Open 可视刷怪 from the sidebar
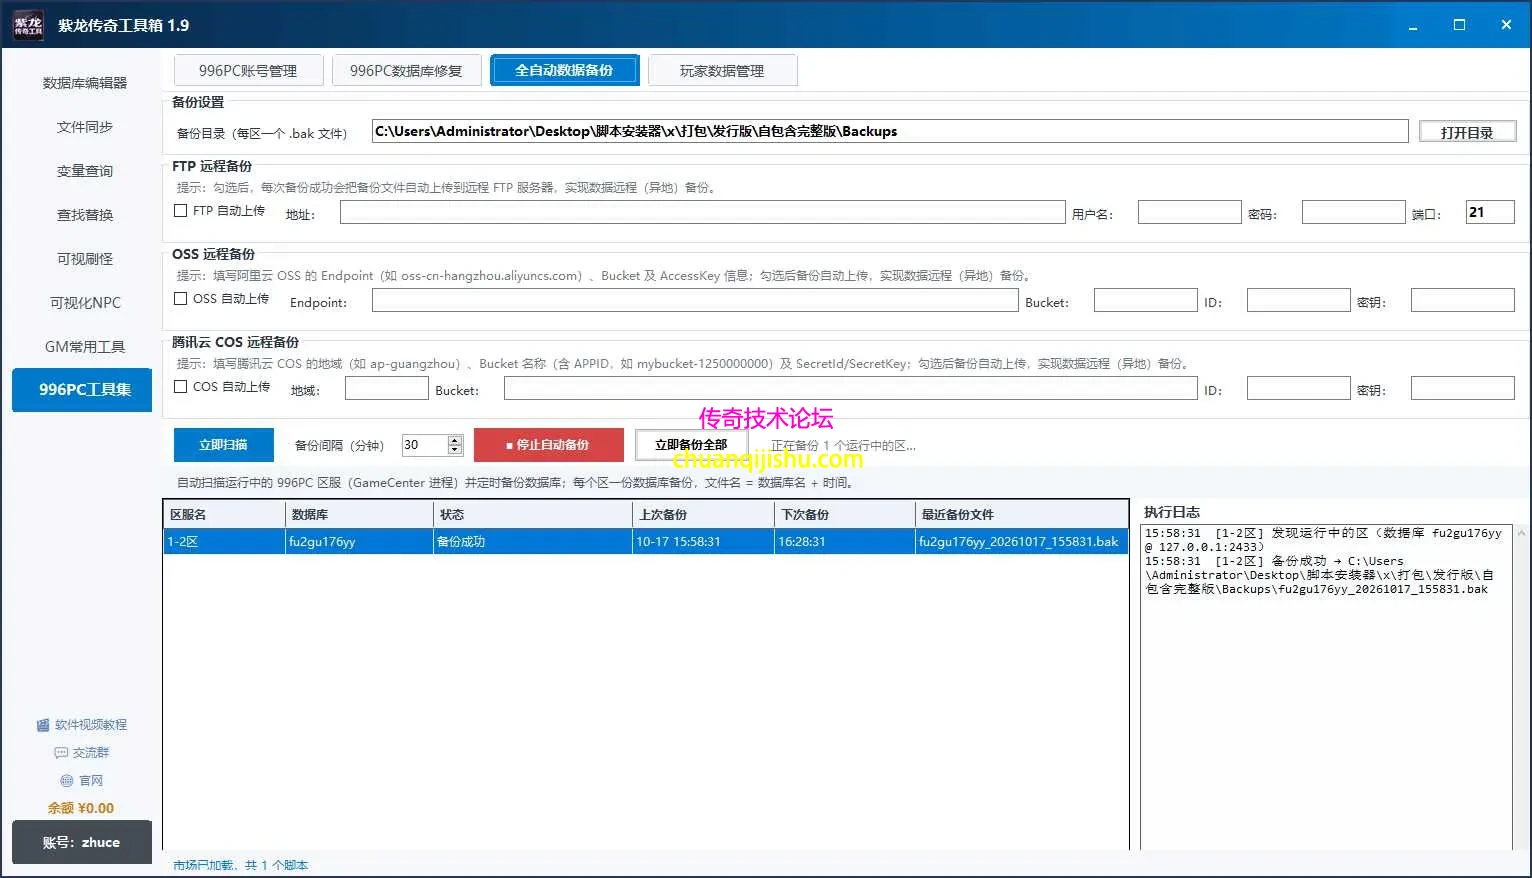1532x878 pixels. [x=84, y=259]
